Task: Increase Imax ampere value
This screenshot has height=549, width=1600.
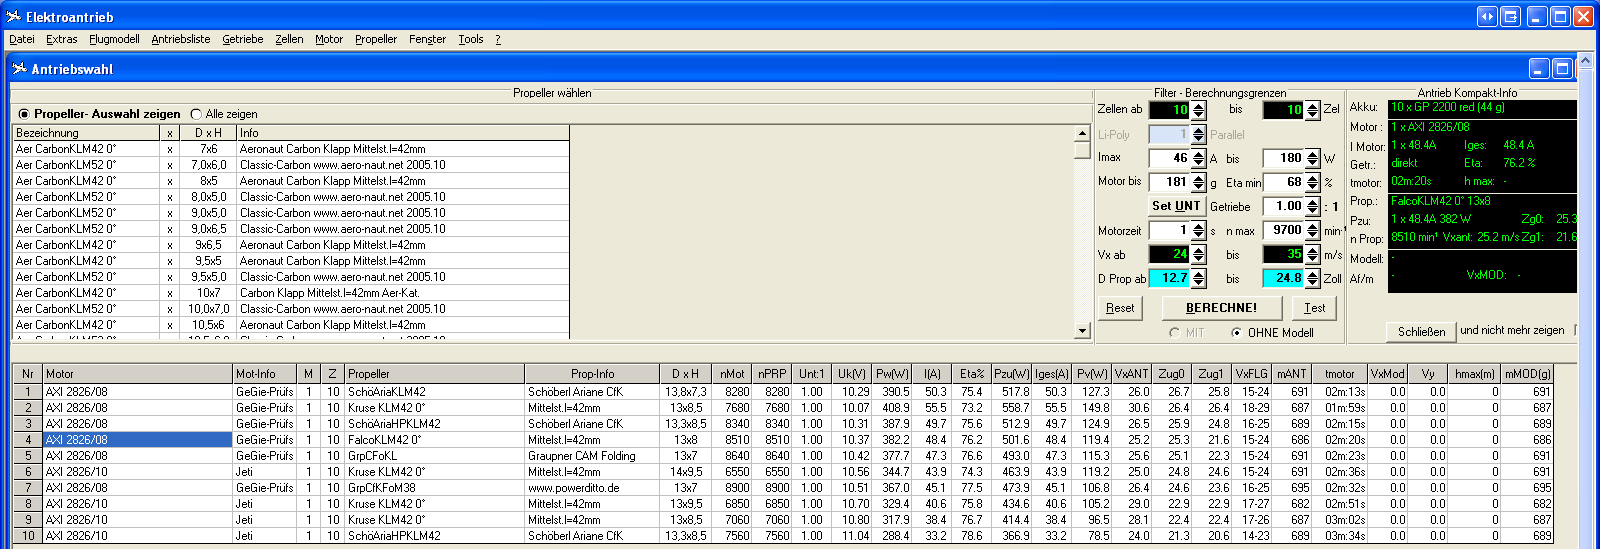Action: [1199, 153]
